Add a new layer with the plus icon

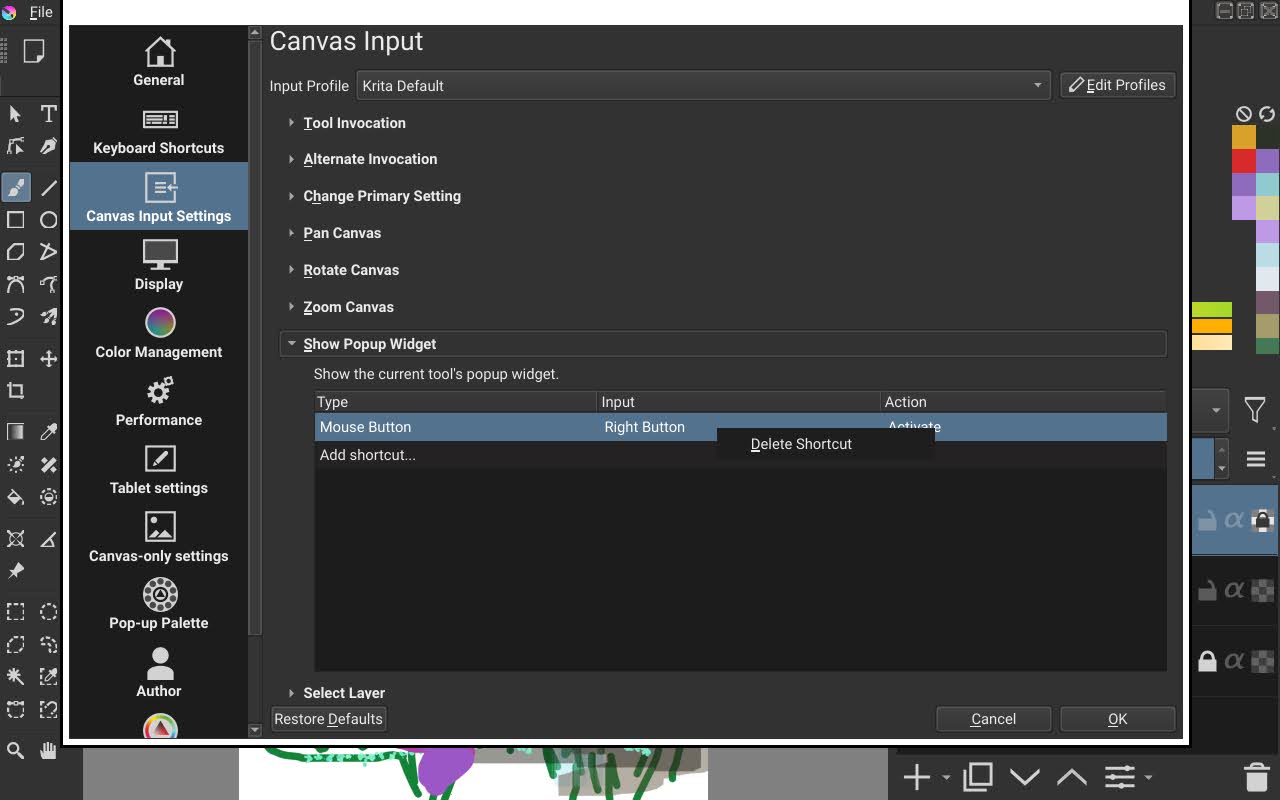[915, 776]
